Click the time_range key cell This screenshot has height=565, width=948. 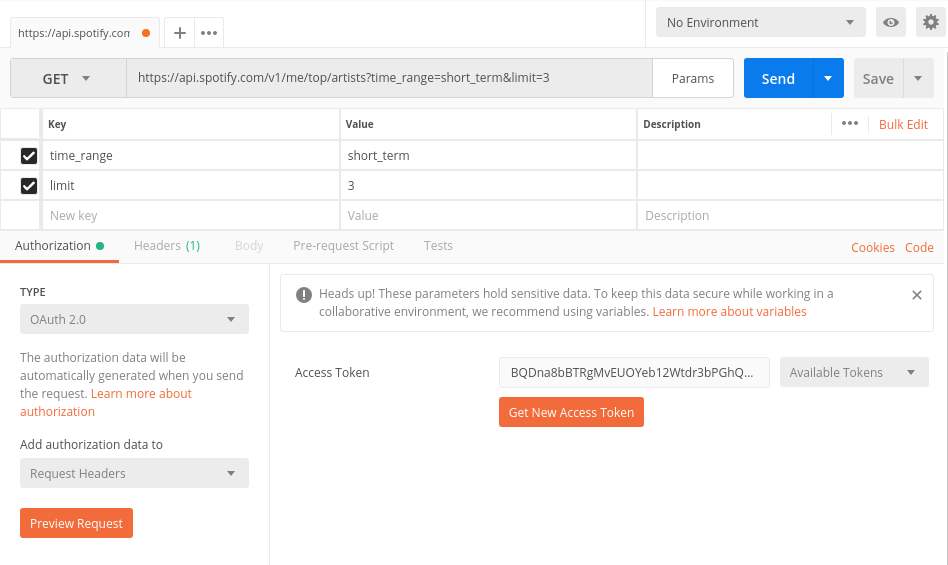(190, 155)
